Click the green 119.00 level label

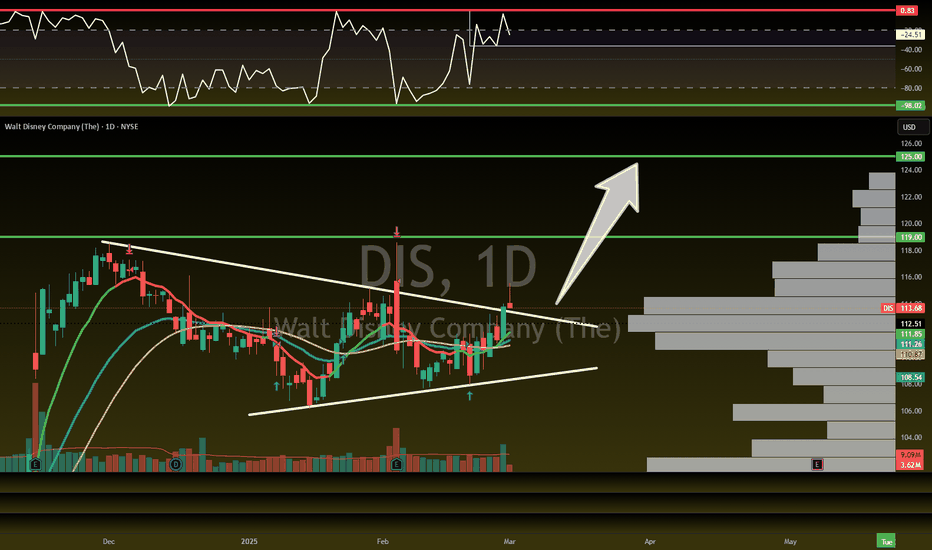click(911, 237)
